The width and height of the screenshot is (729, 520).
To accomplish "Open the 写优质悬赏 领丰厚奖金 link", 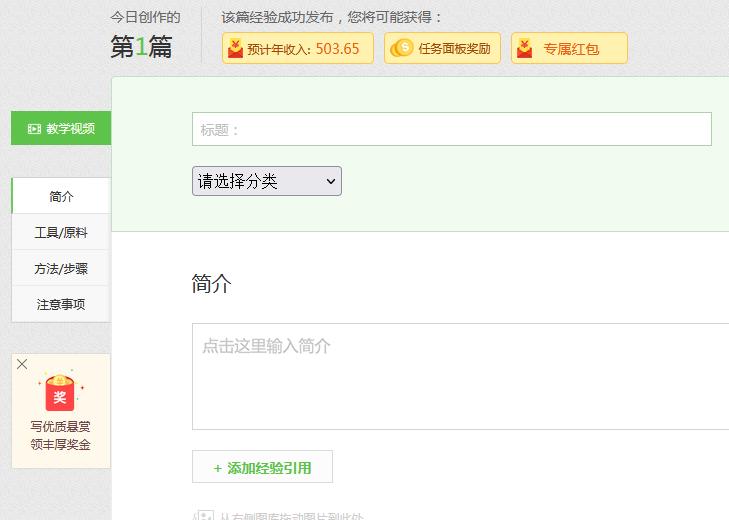I will [x=60, y=435].
